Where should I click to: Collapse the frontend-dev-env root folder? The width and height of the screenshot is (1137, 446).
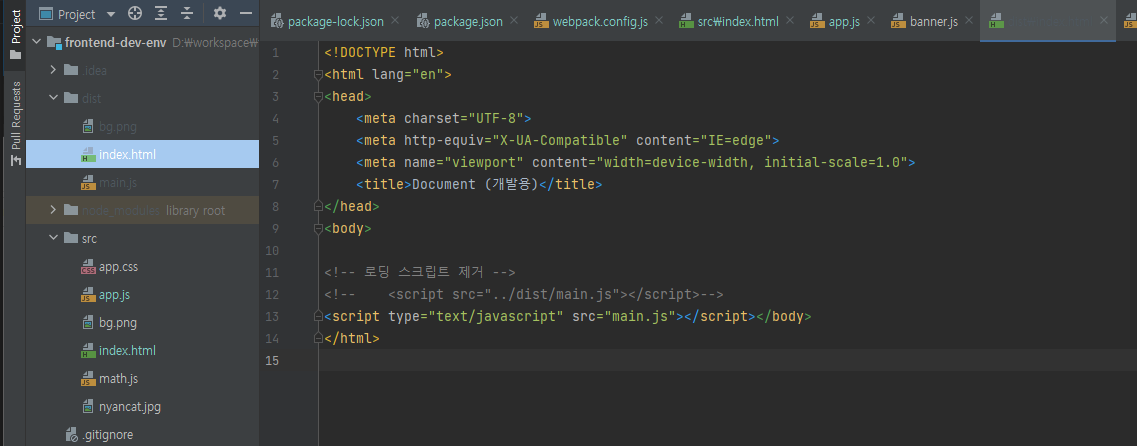[x=38, y=42]
